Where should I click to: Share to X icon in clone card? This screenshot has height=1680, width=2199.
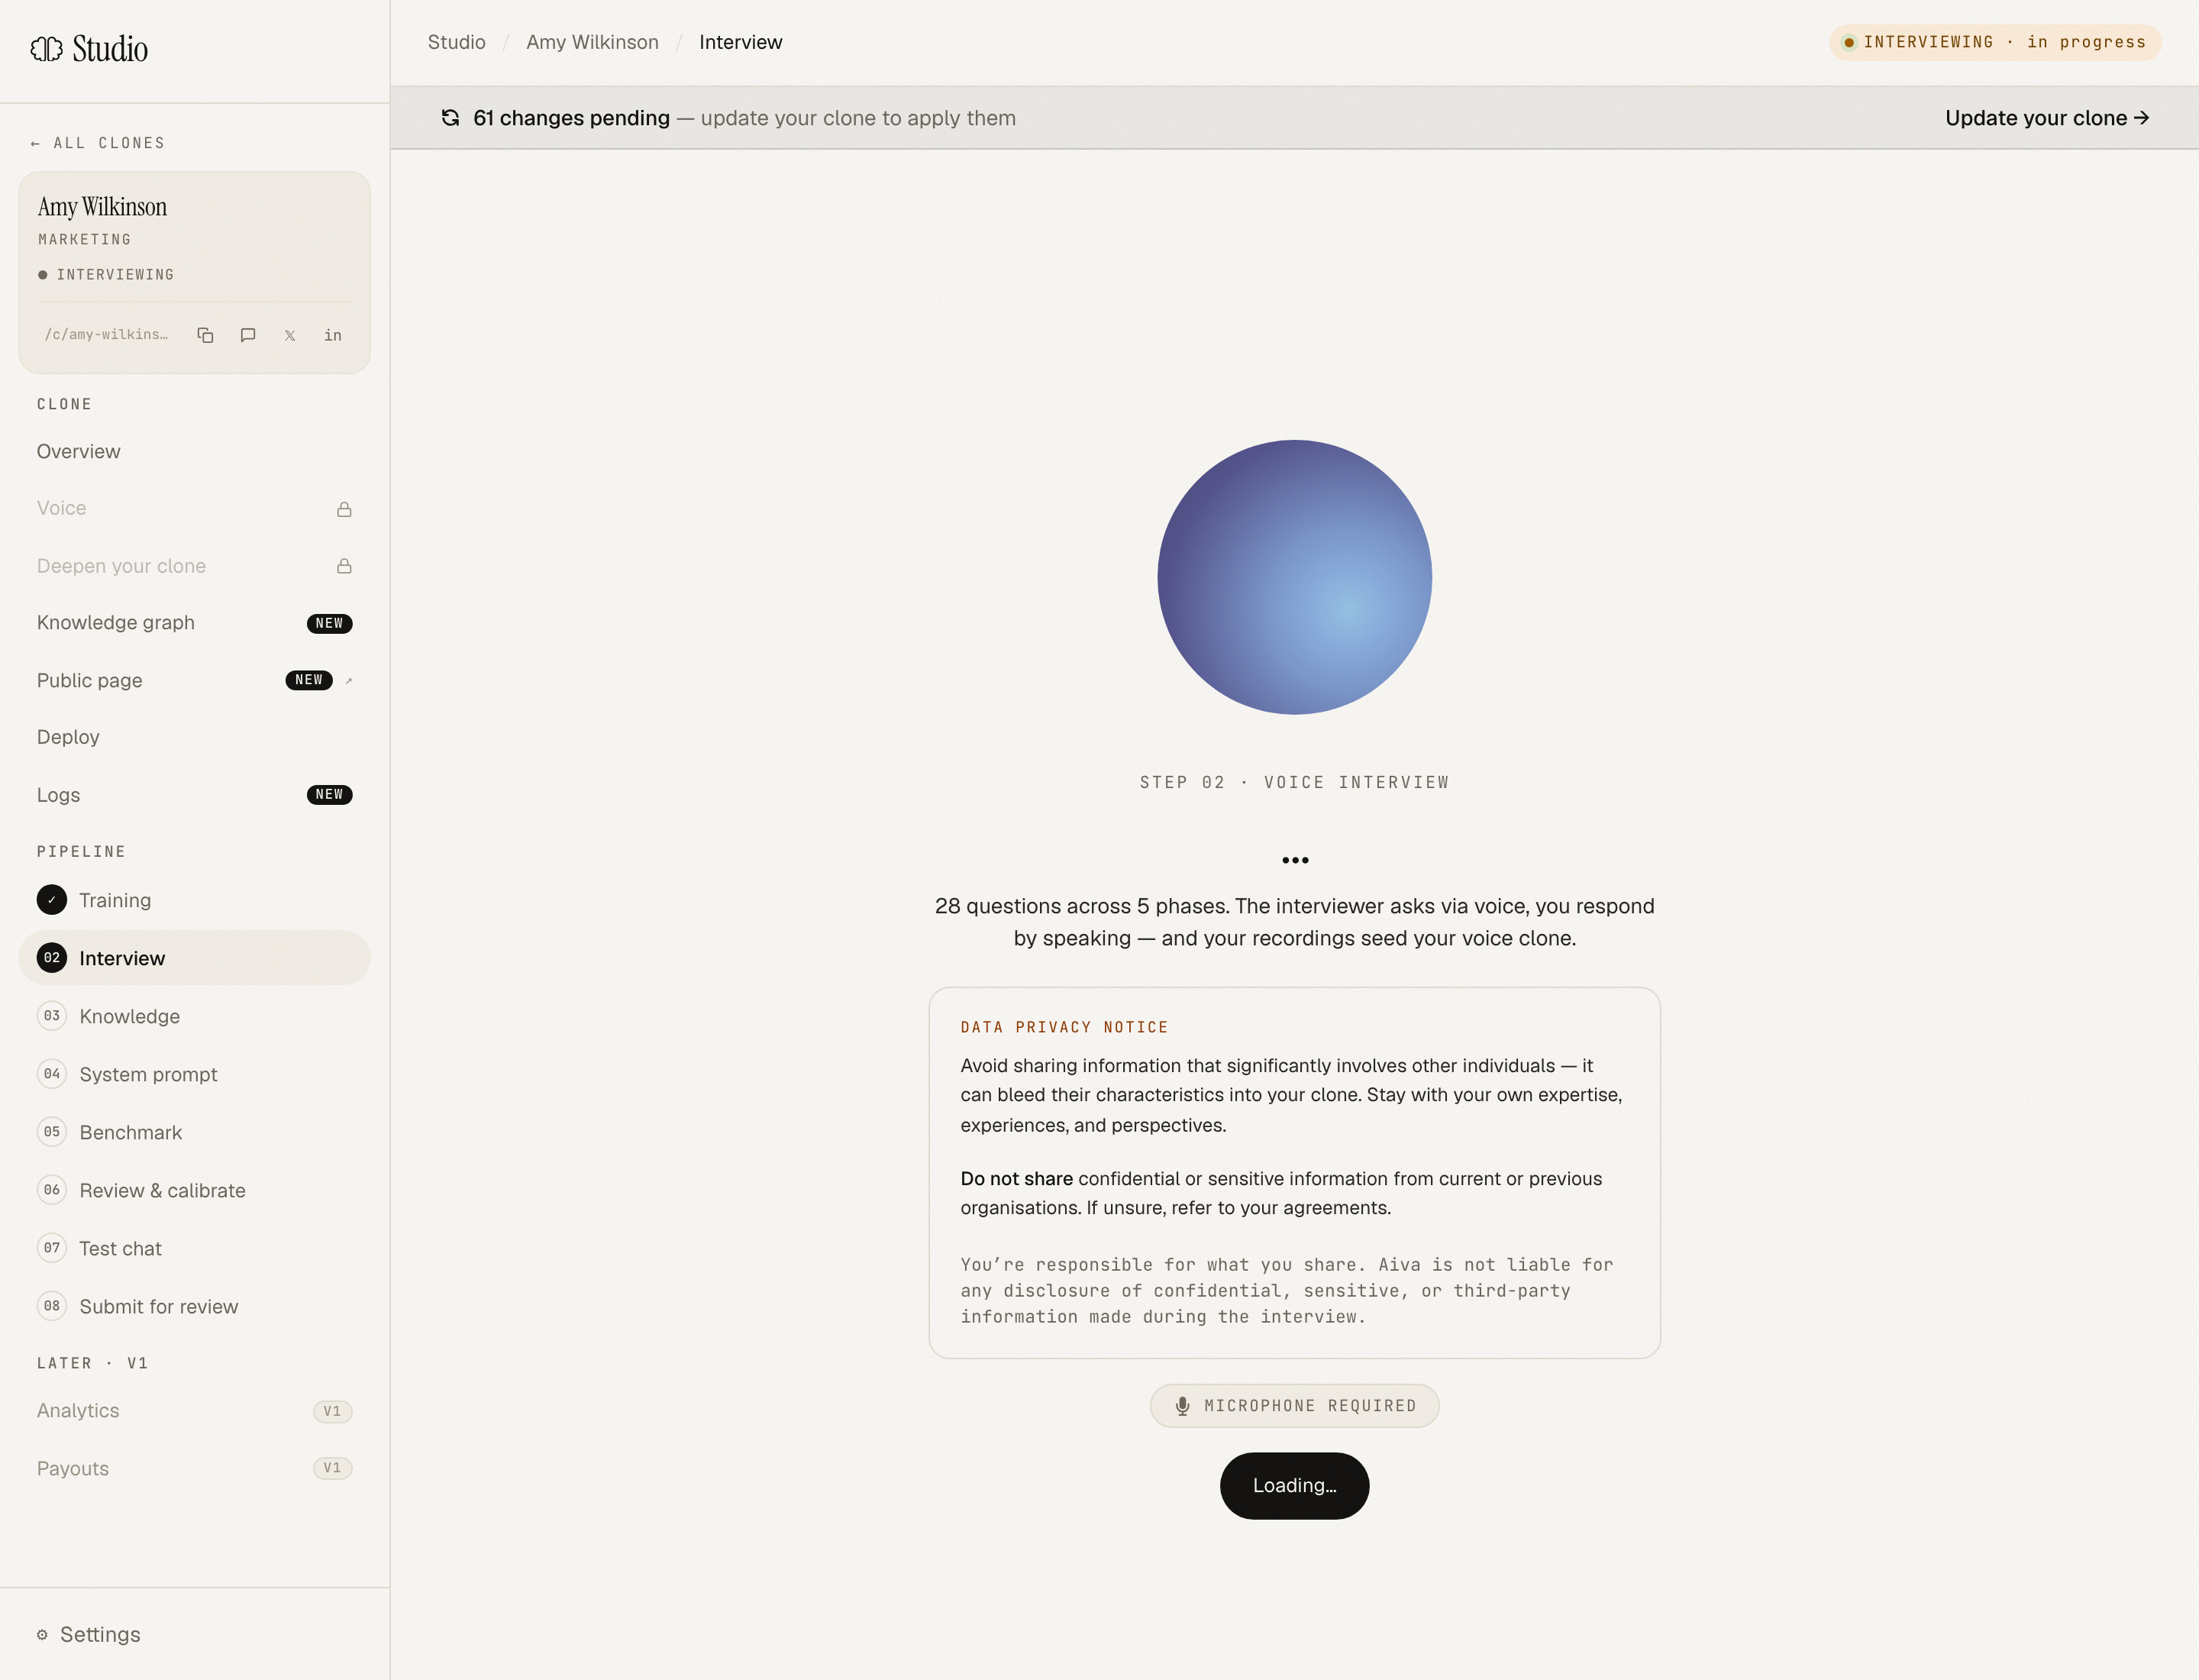290,335
